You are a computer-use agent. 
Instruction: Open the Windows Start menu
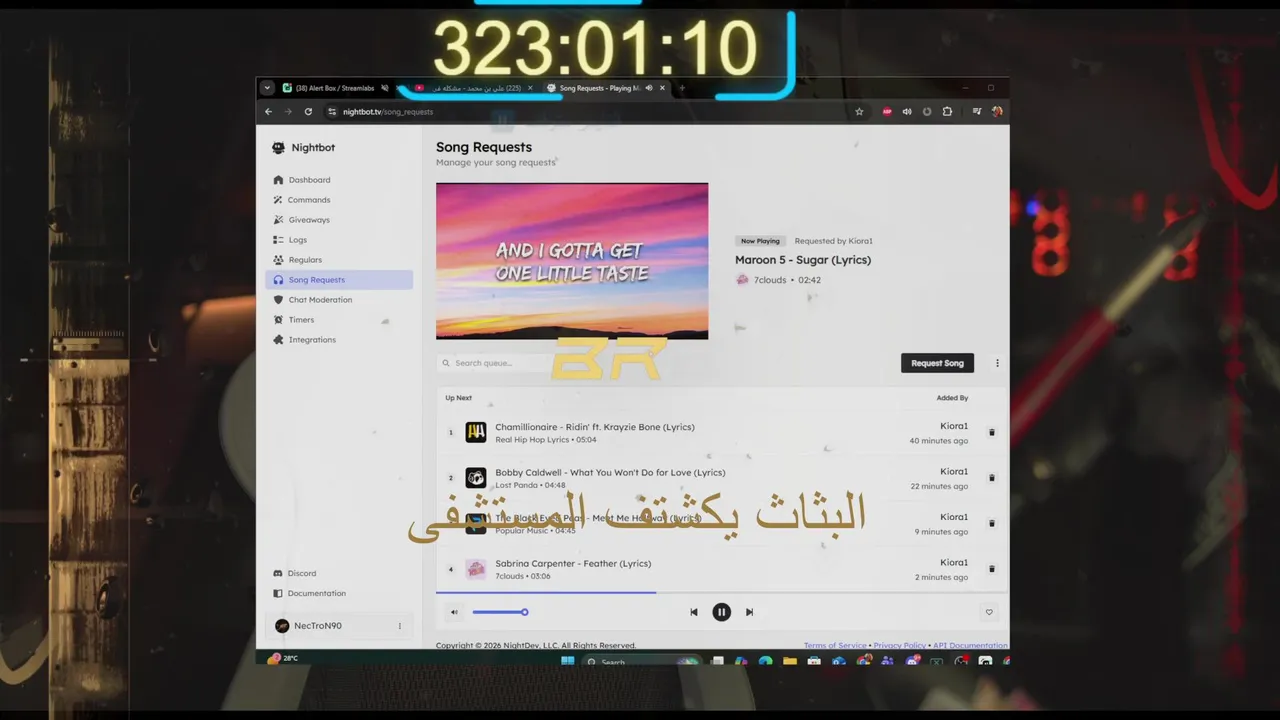pyautogui.click(x=568, y=661)
